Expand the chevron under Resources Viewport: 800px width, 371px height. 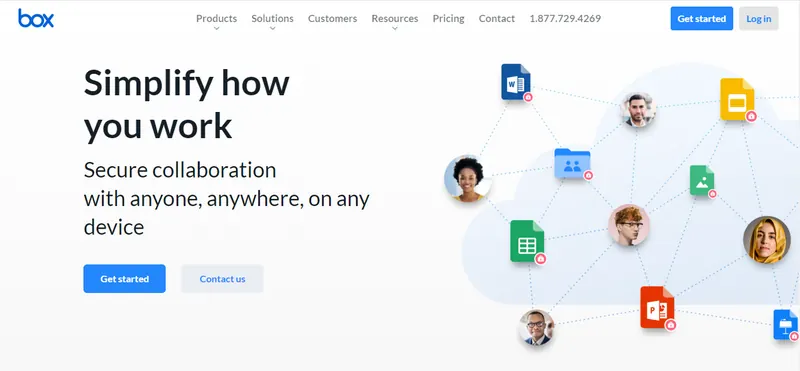click(x=395, y=29)
